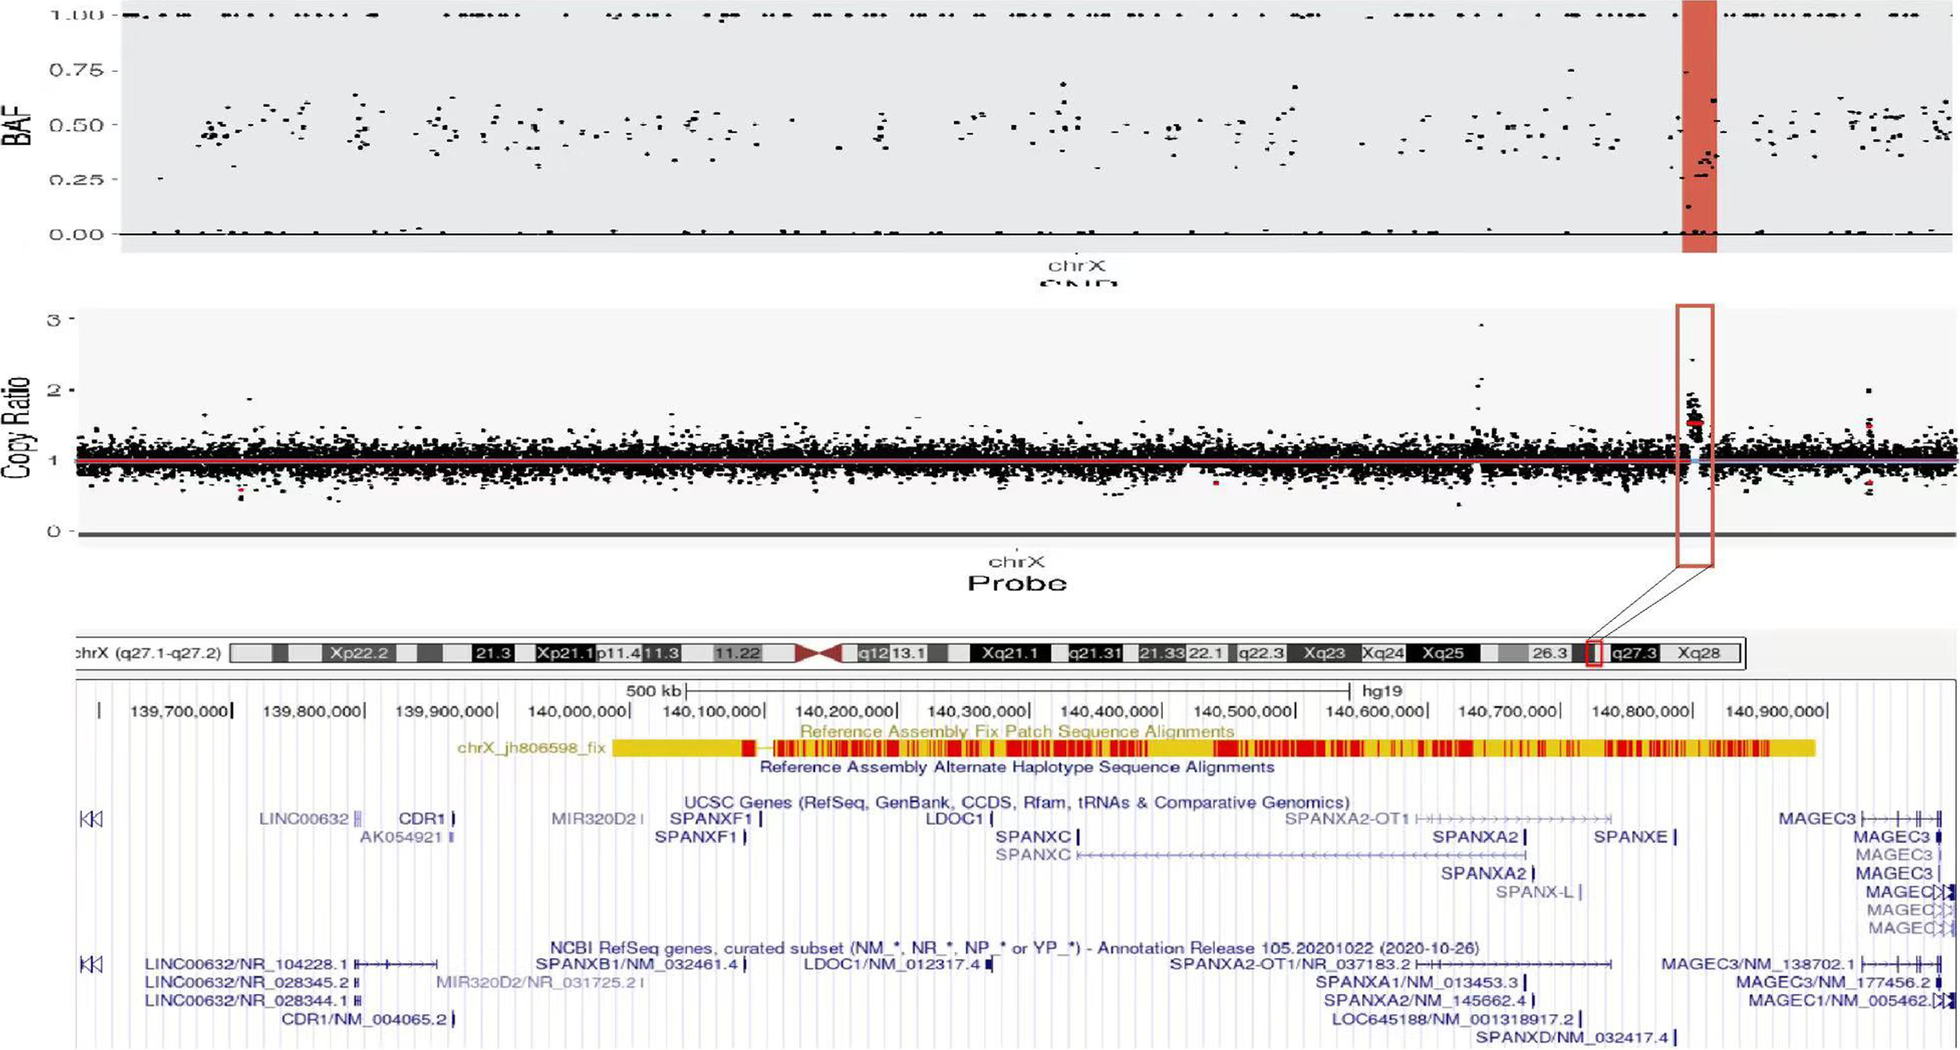Select the Xp21.1 band on the ideogram
This screenshot has height=1050, width=1960.
coord(565,653)
